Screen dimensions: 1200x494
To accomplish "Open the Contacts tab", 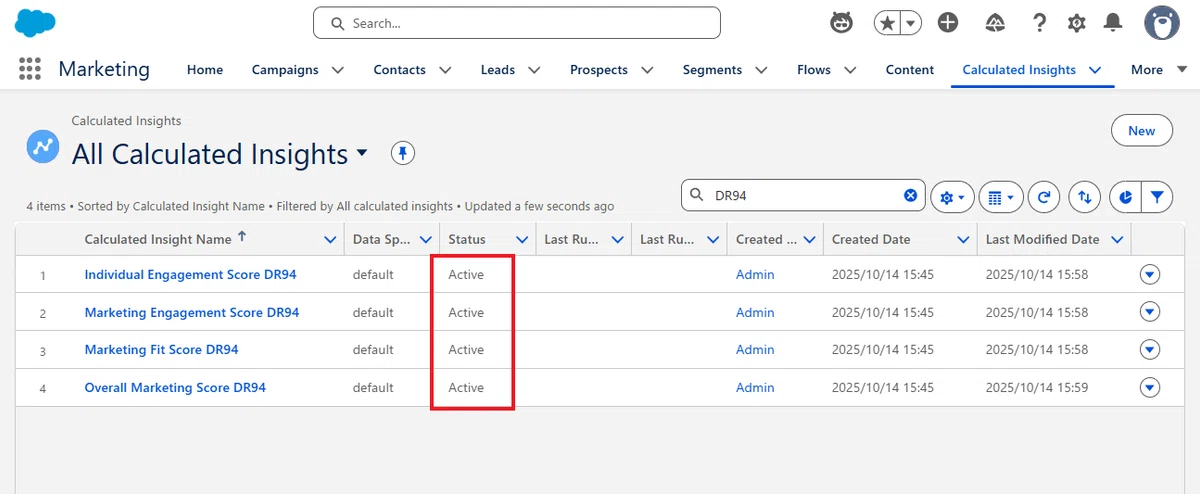I will click(399, 70).
